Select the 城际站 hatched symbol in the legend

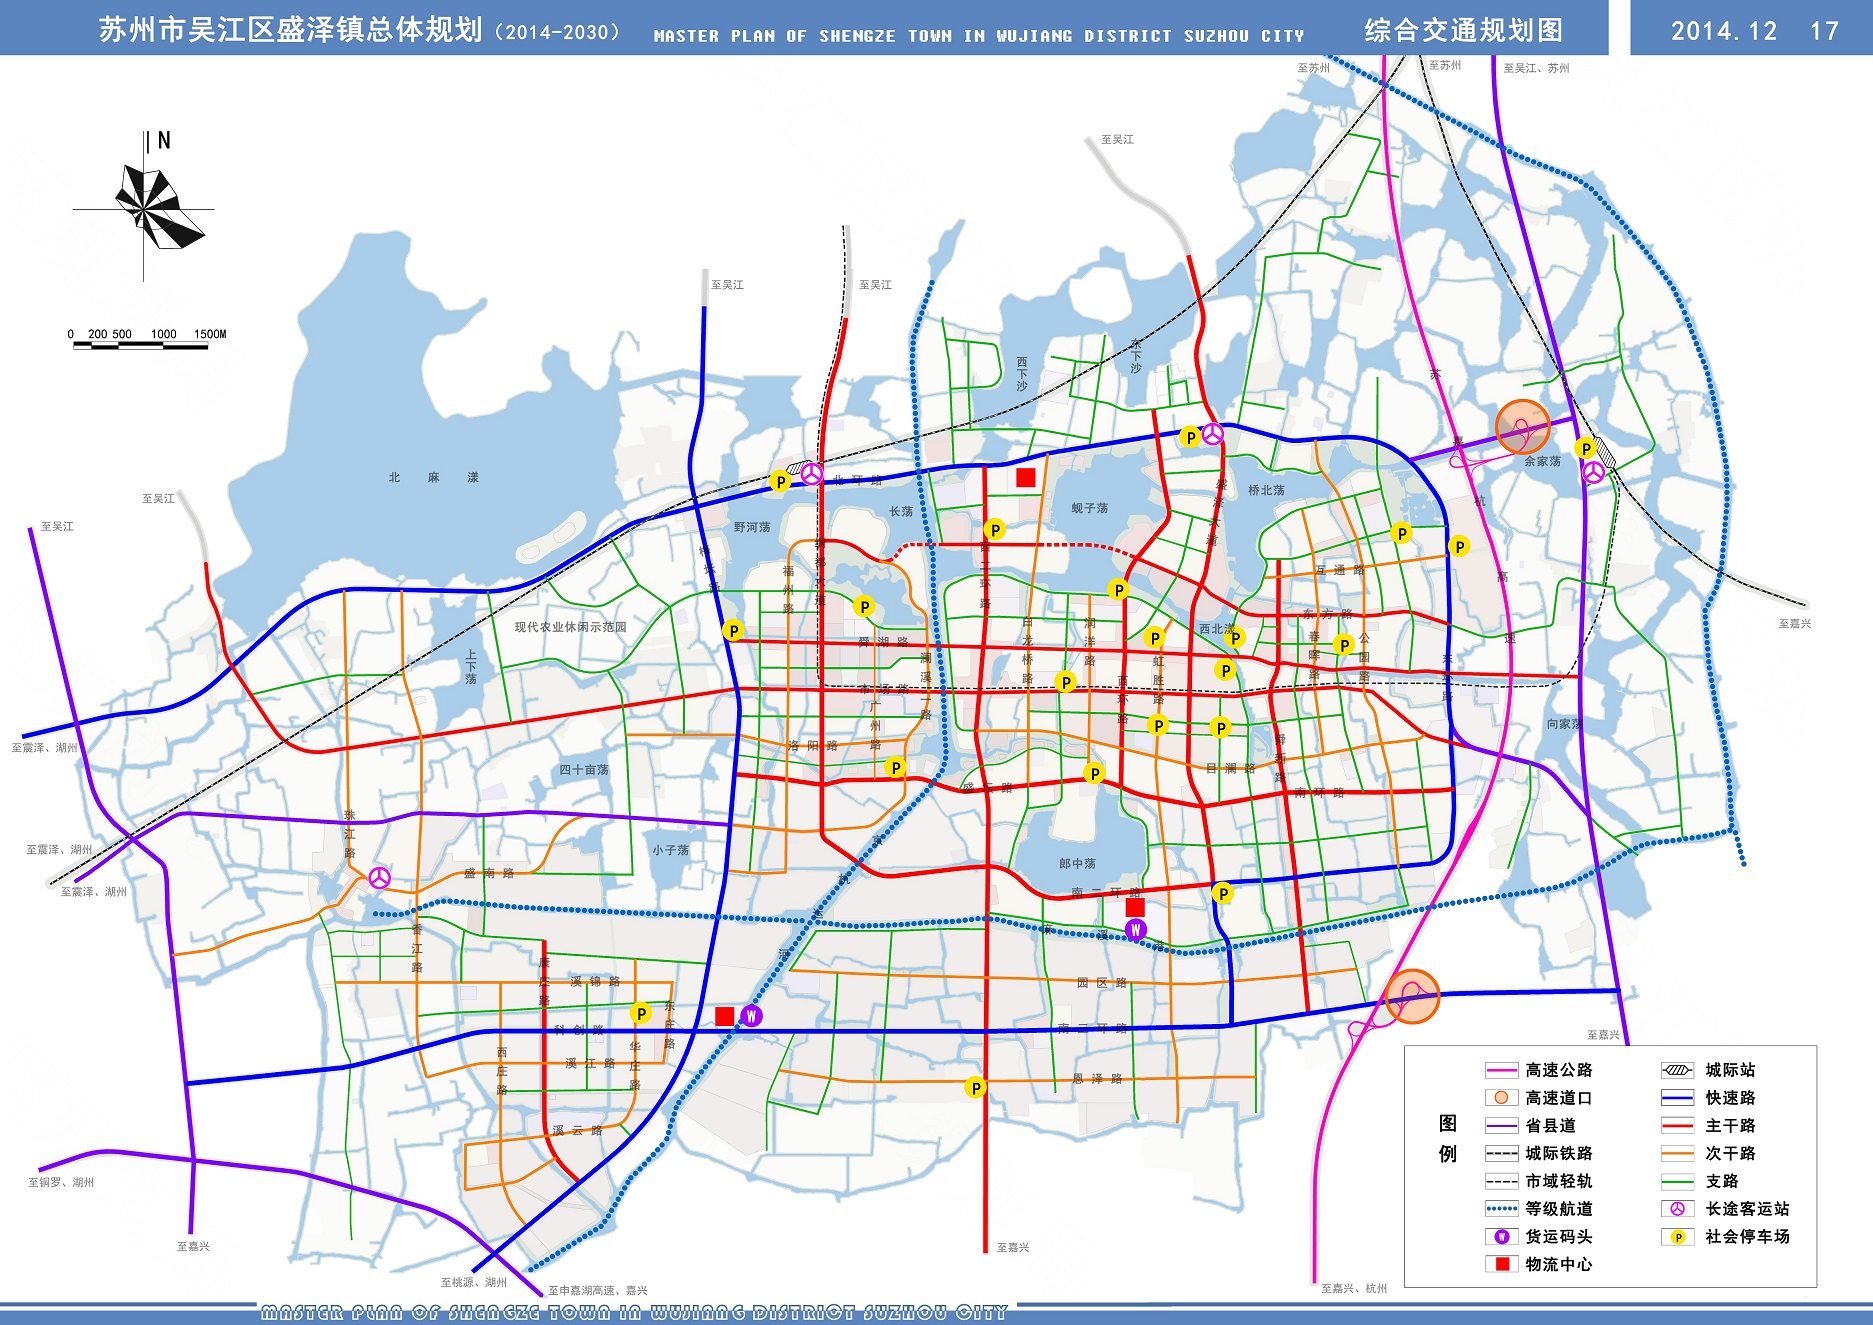click(1677, 1070)
